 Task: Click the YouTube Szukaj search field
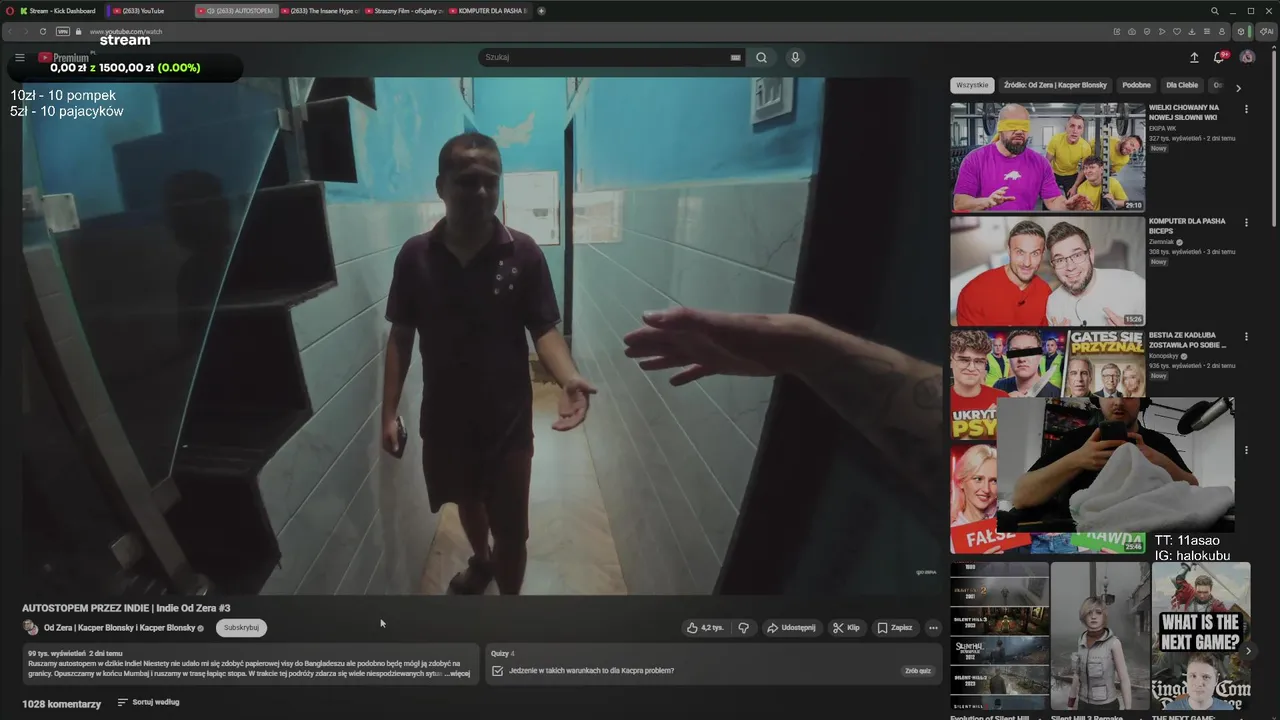coord(606,58)
